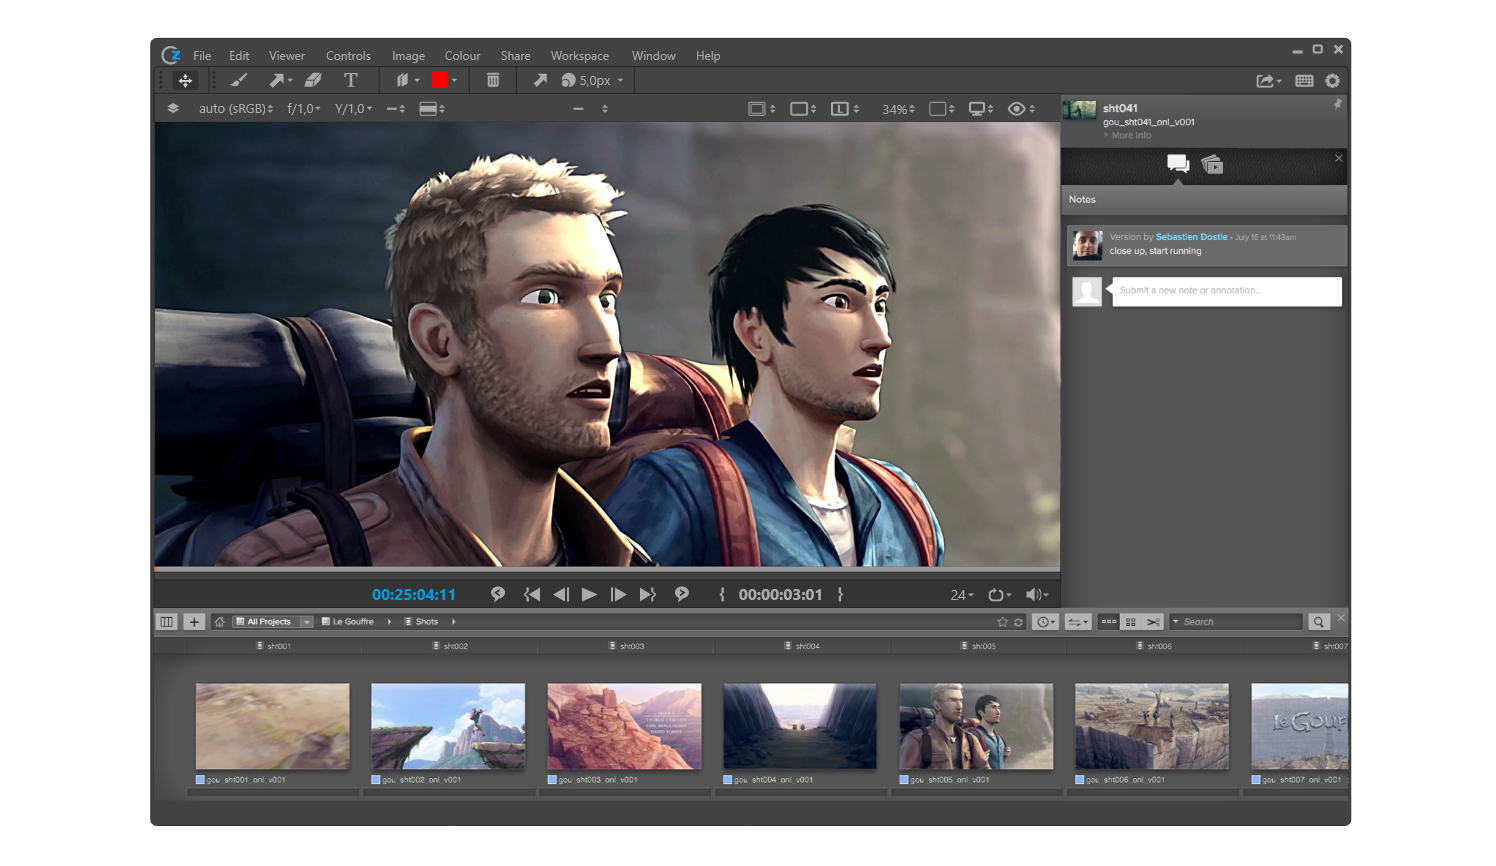Jump to previous clip start

click(x=532, y=594)
